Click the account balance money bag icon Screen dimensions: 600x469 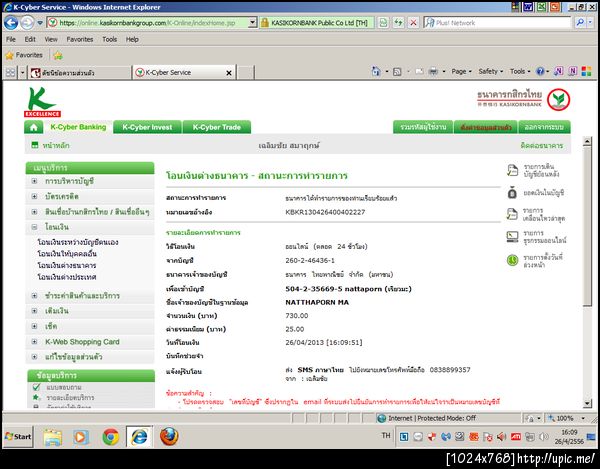512,192
